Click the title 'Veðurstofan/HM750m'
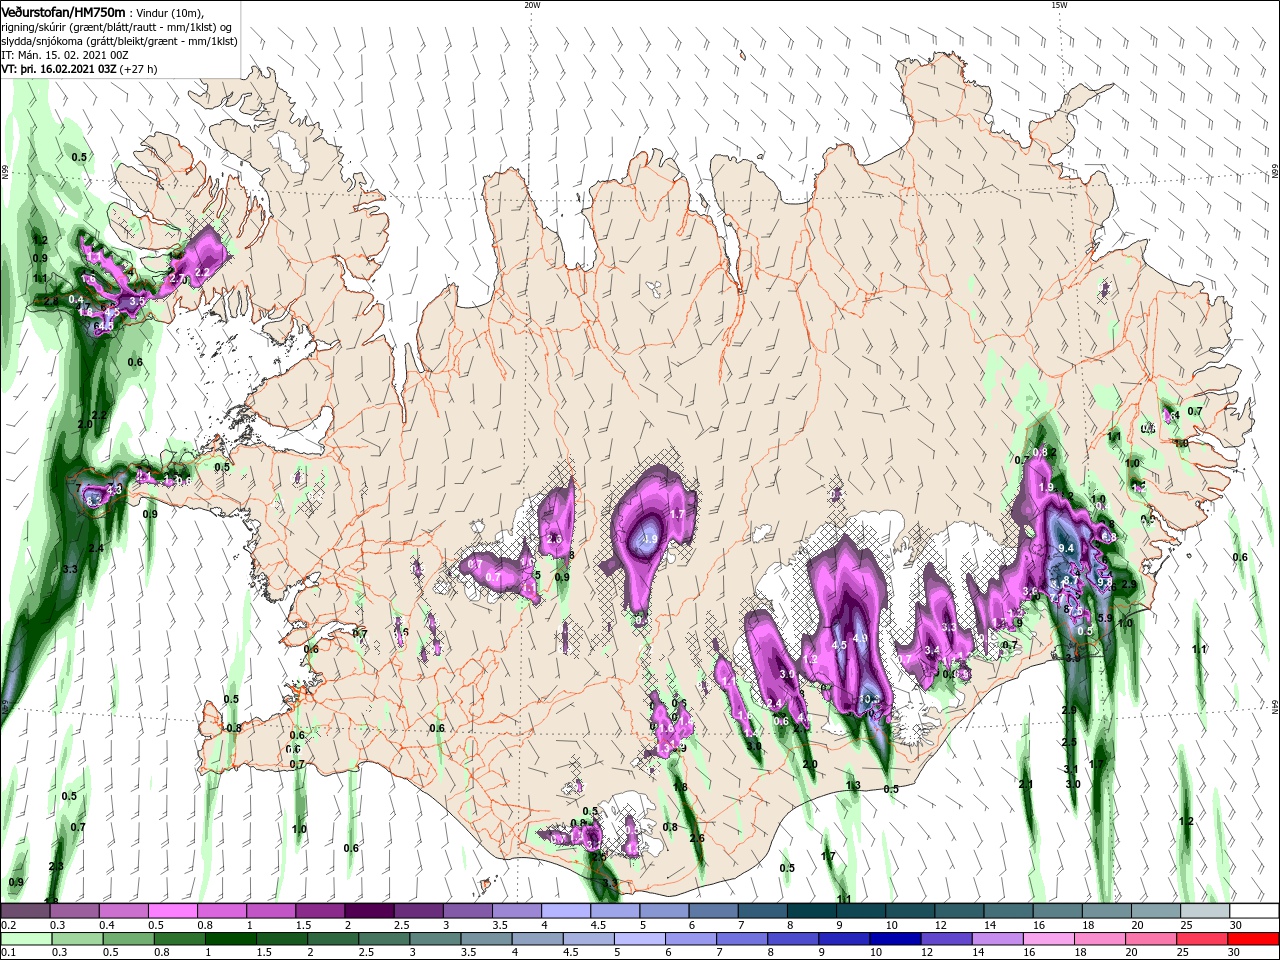 point(64,11)
